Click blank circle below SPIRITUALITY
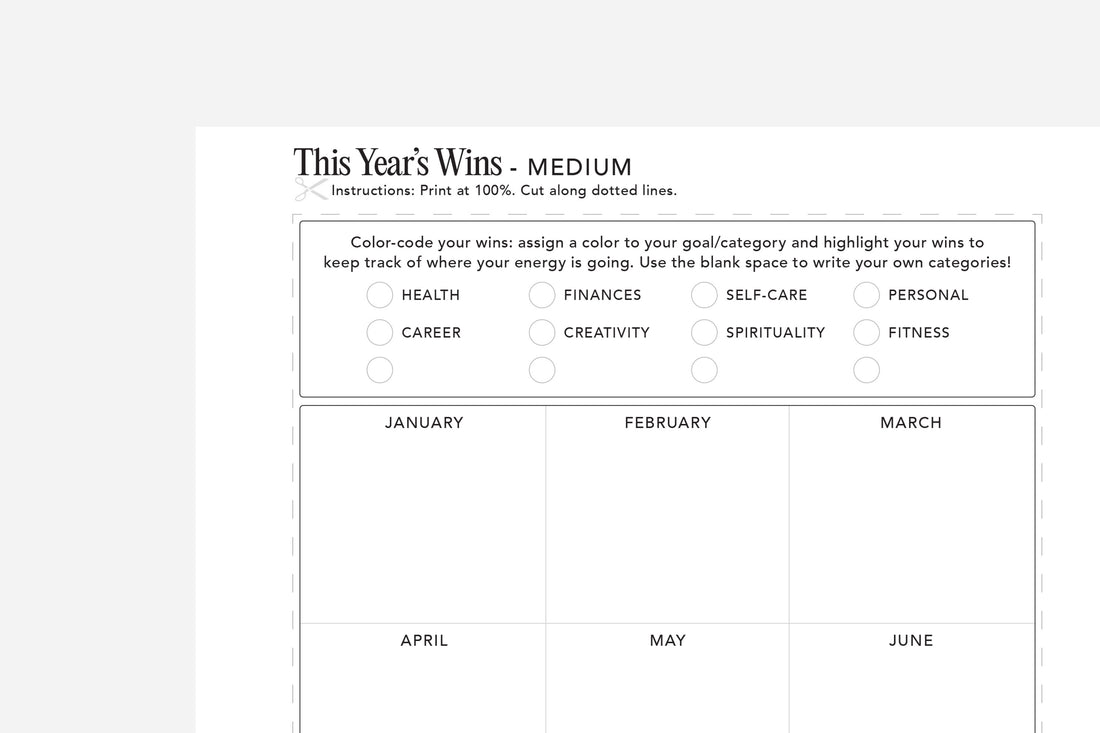The image size is (1100, 733). (704, 370)
